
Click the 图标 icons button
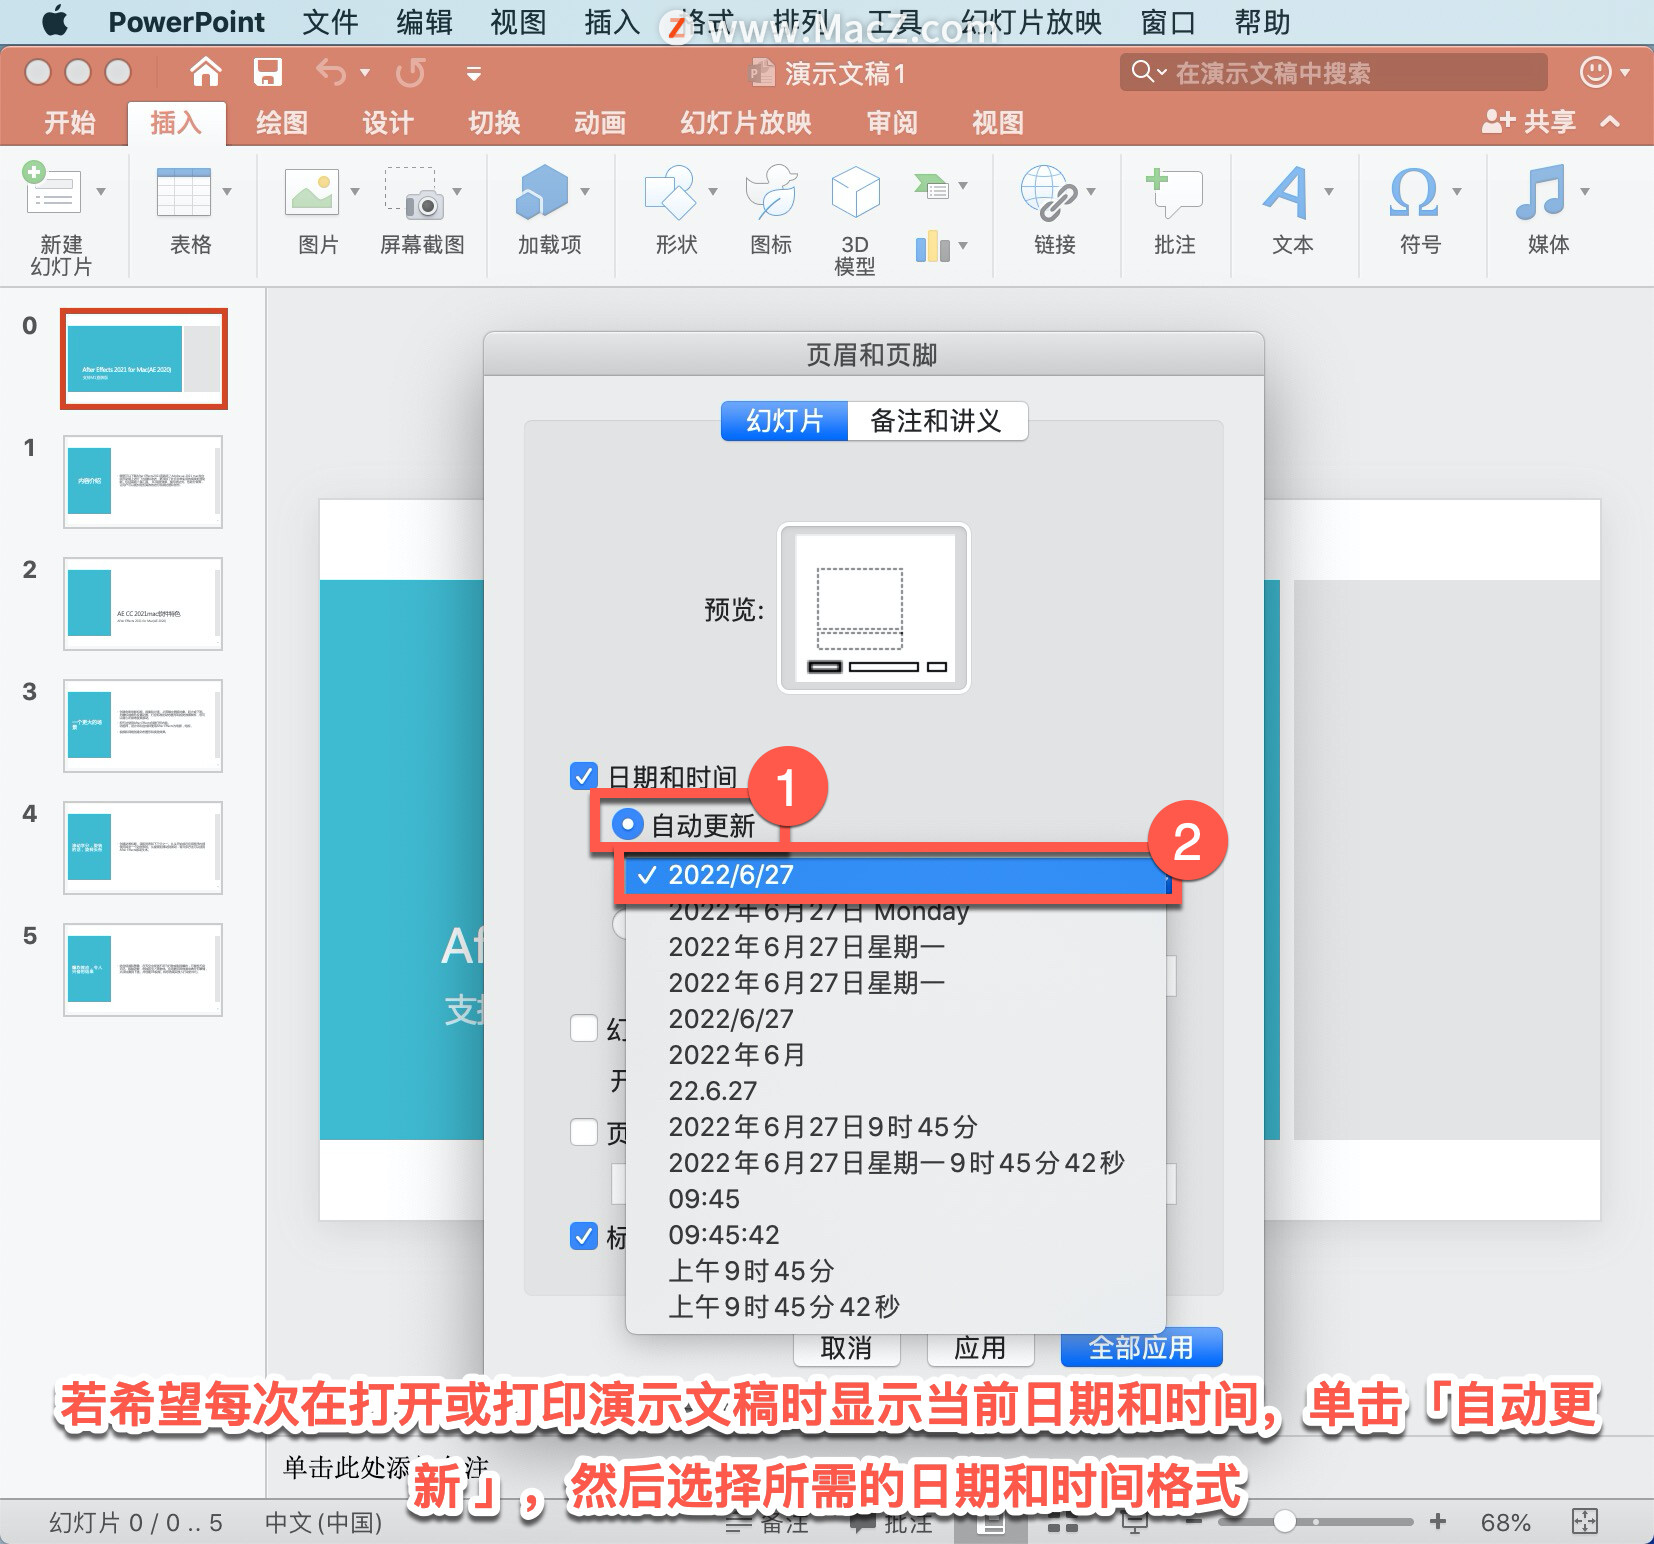tap(771, 192)
